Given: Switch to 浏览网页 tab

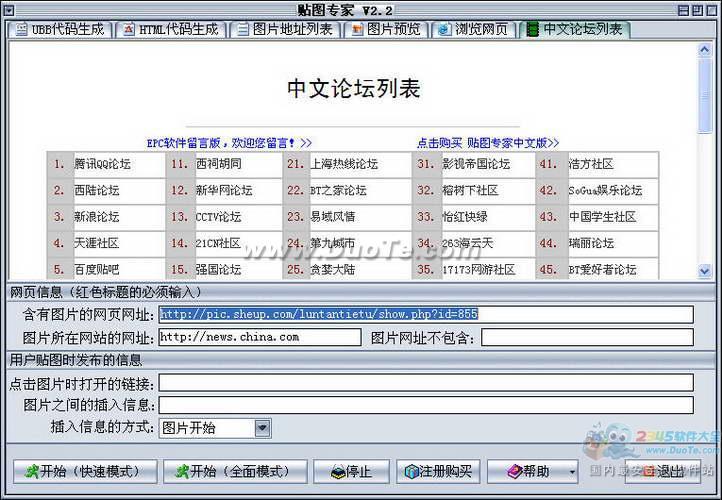Looking at the screenshot, I should [x=473, y=29].
